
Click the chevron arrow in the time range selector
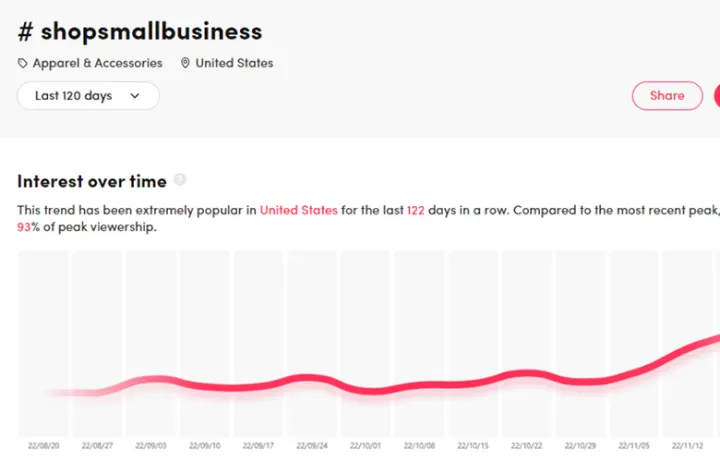[136, 96]
